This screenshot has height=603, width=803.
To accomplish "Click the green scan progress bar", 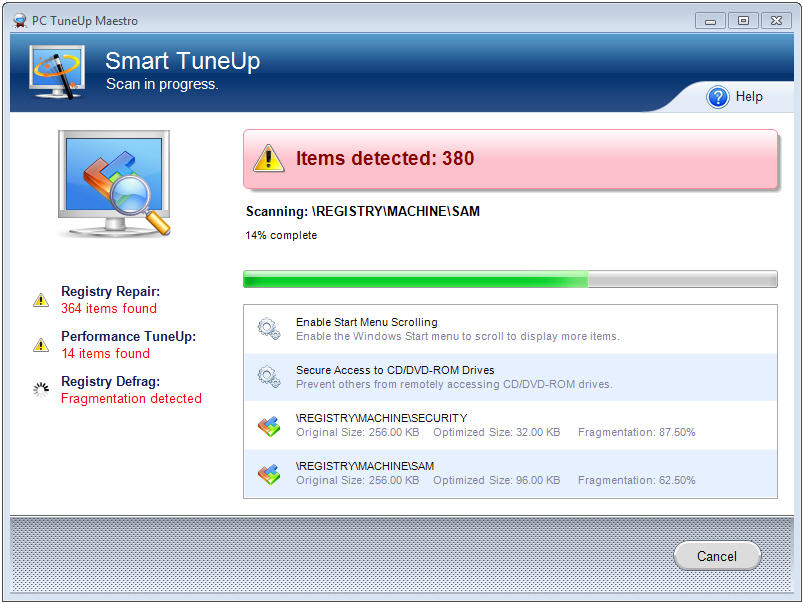I will click(x=510, y=279).
